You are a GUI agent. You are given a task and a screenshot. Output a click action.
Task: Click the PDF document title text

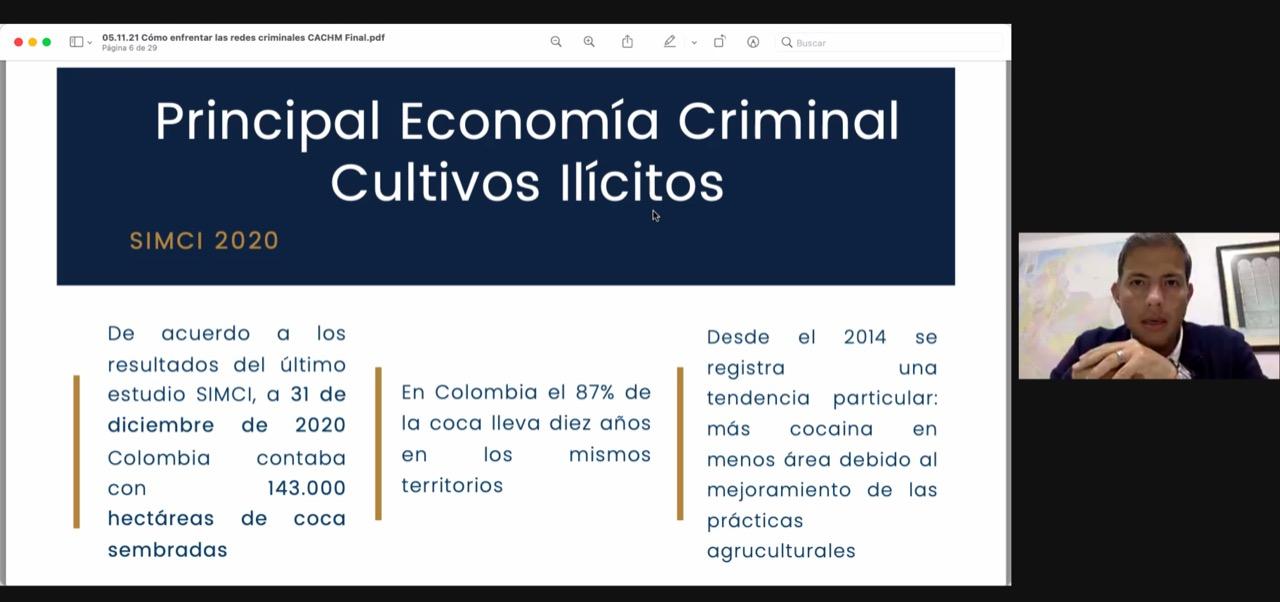(243, 37)
